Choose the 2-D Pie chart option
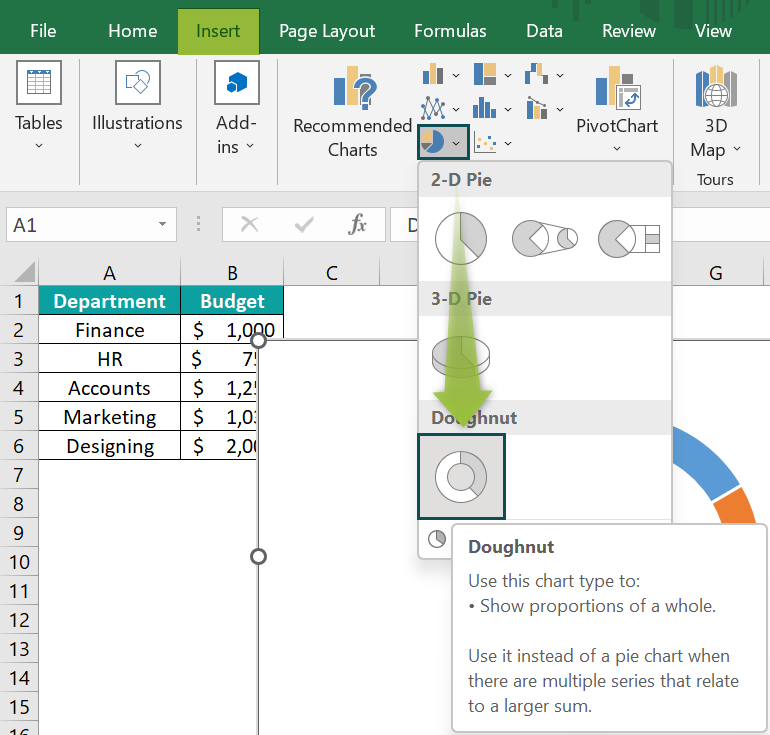 point(461,238)
